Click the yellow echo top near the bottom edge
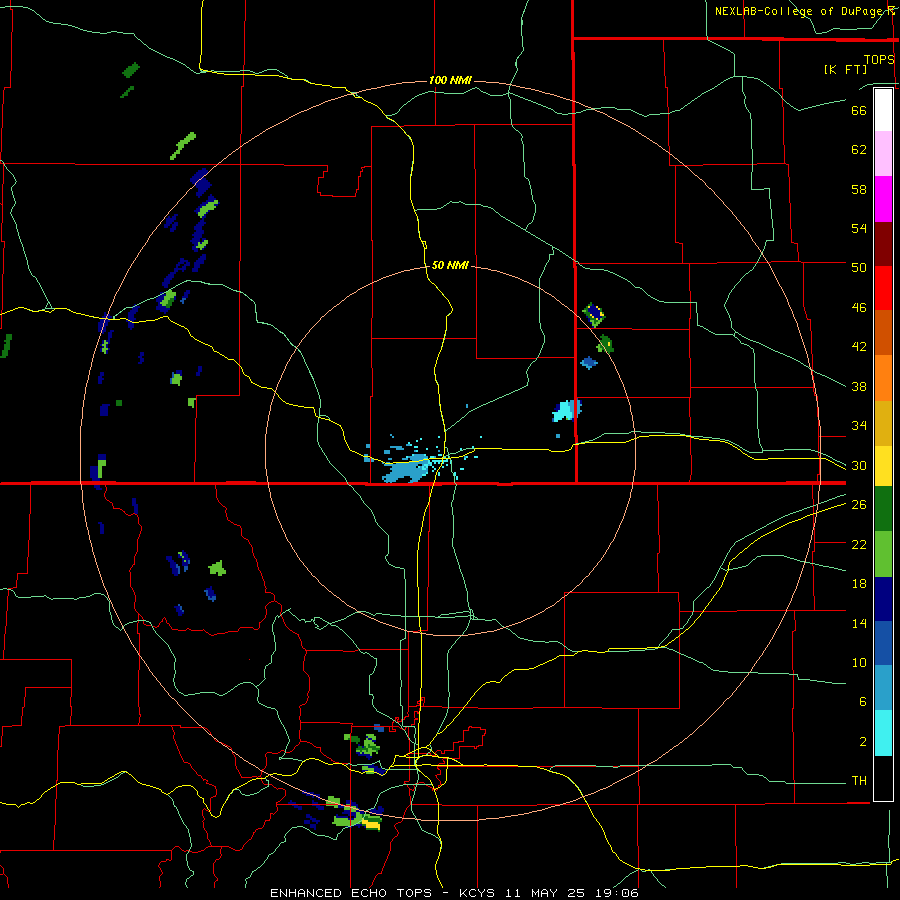Screen dimensions: 900x900 click(371, 825)
